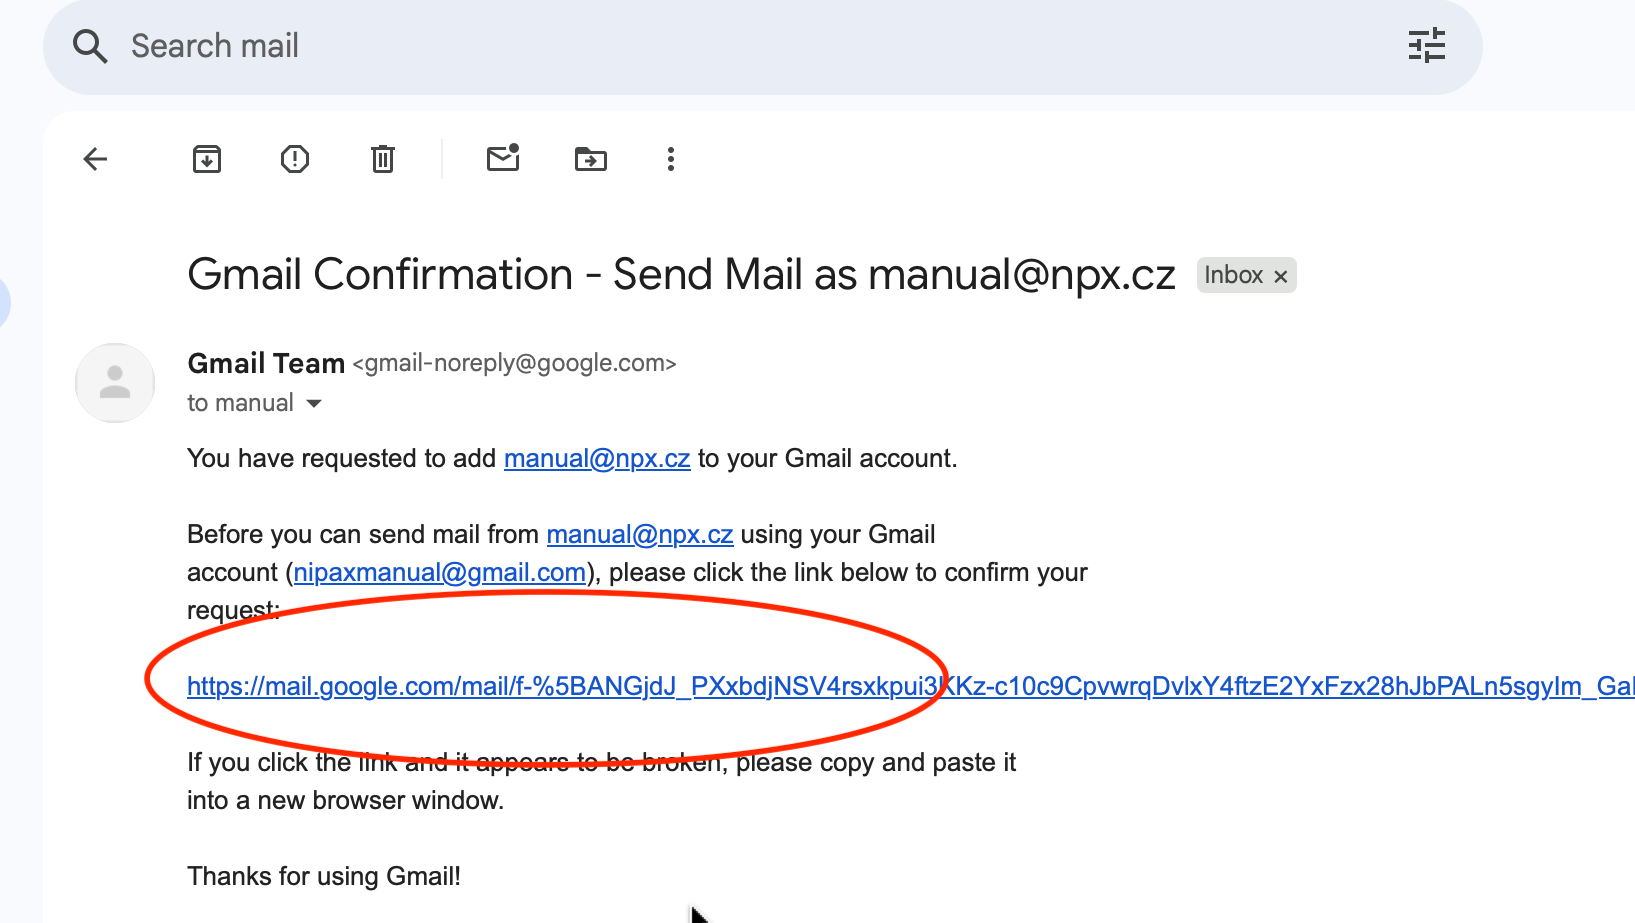Click manual@npx.cz link after "send mail from"
This screenshot has height=923, width=1635.
tap(640, 534)
